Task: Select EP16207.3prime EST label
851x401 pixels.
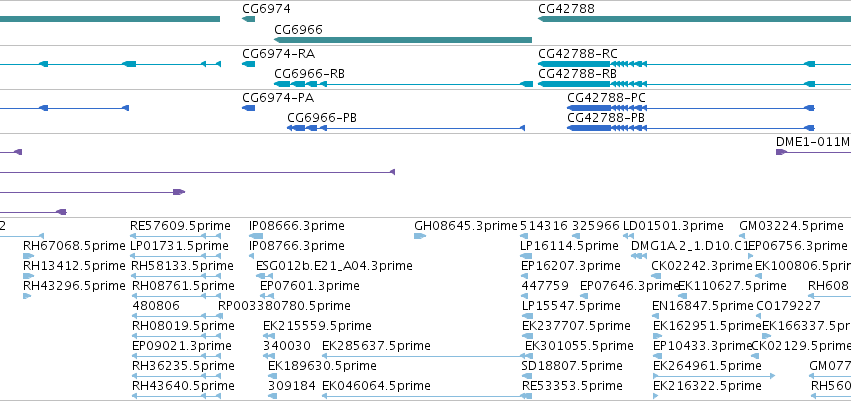Action: point(571,266)
